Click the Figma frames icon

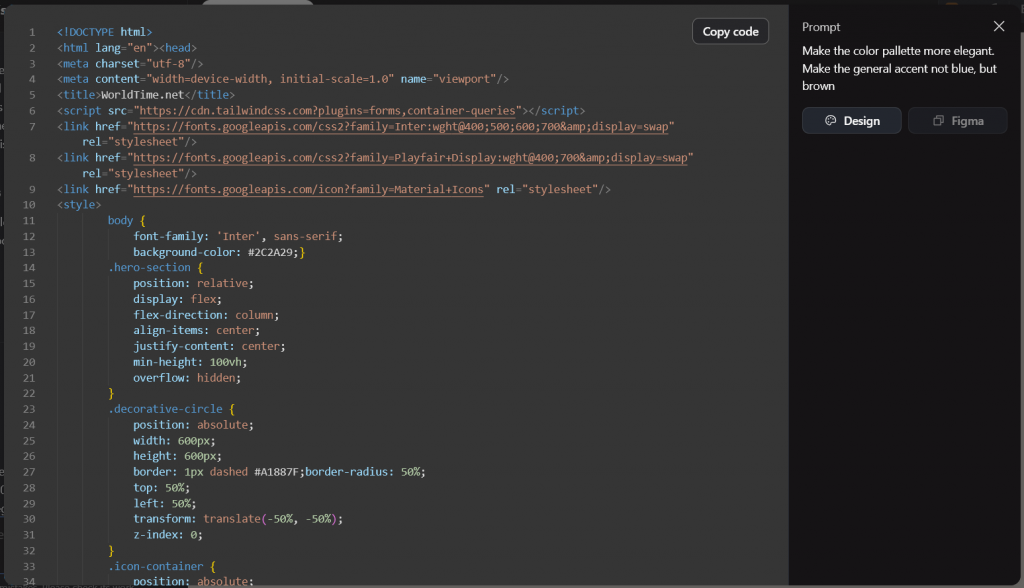tap(938, 121)
